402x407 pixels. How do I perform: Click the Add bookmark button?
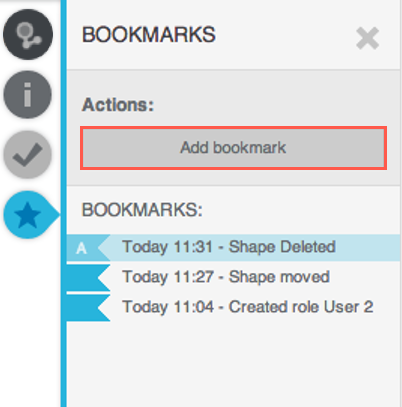tap(233, 148)
